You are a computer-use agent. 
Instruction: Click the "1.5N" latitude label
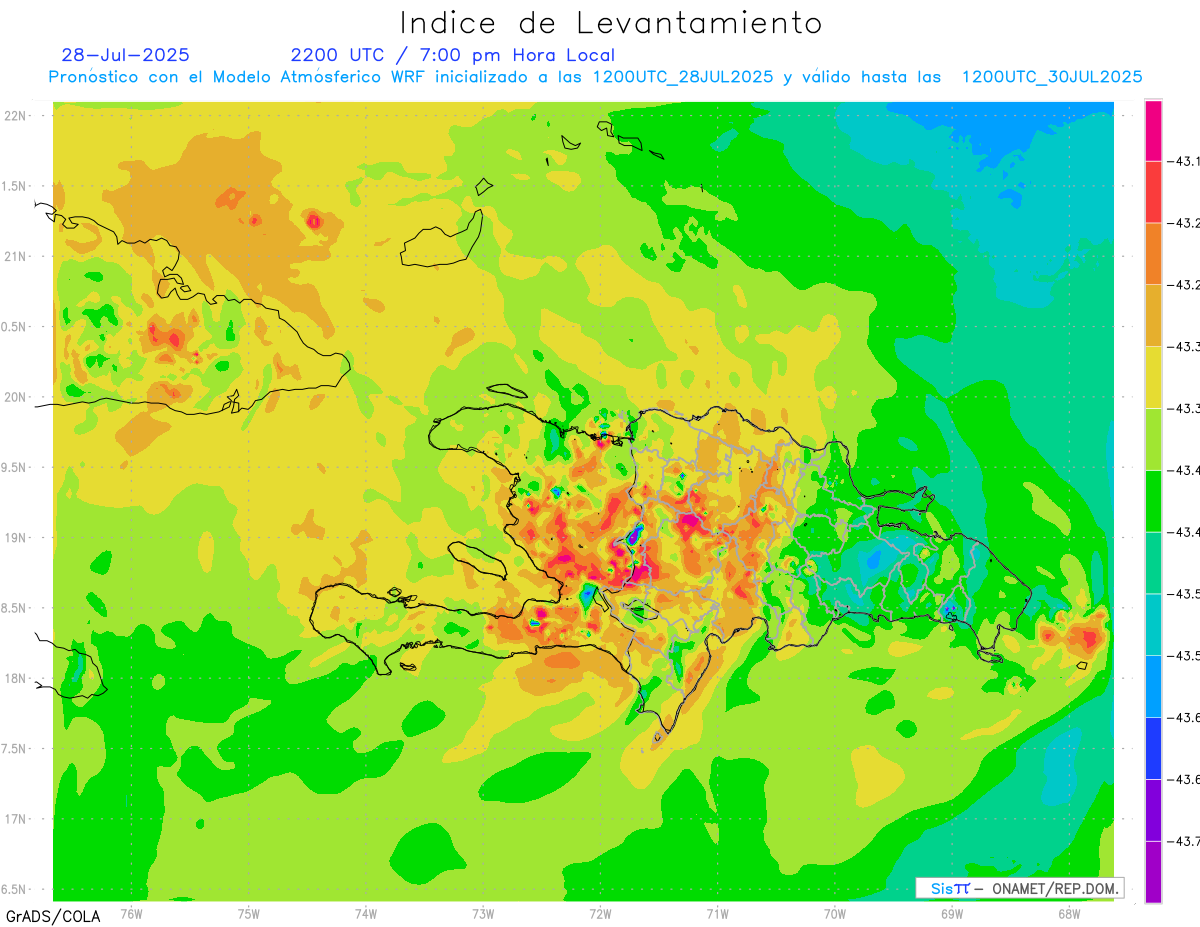[x=15, y=187]
